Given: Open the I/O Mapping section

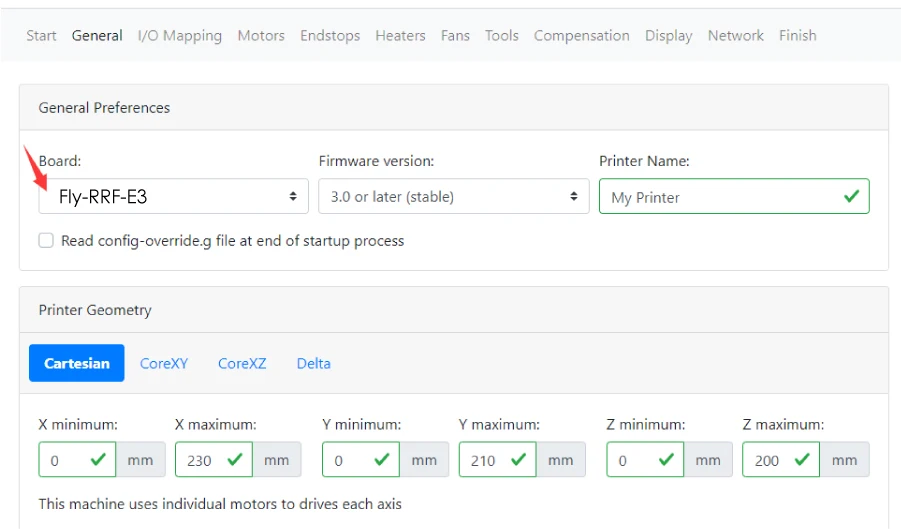Looking at the screenshot, I should [x=180, y=35].
